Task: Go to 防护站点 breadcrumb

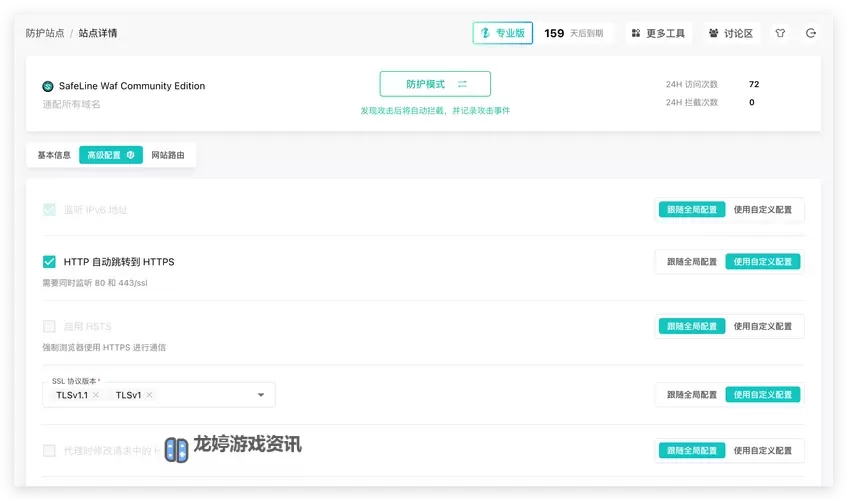Action: pyautogui.click(x=45, y=33)
